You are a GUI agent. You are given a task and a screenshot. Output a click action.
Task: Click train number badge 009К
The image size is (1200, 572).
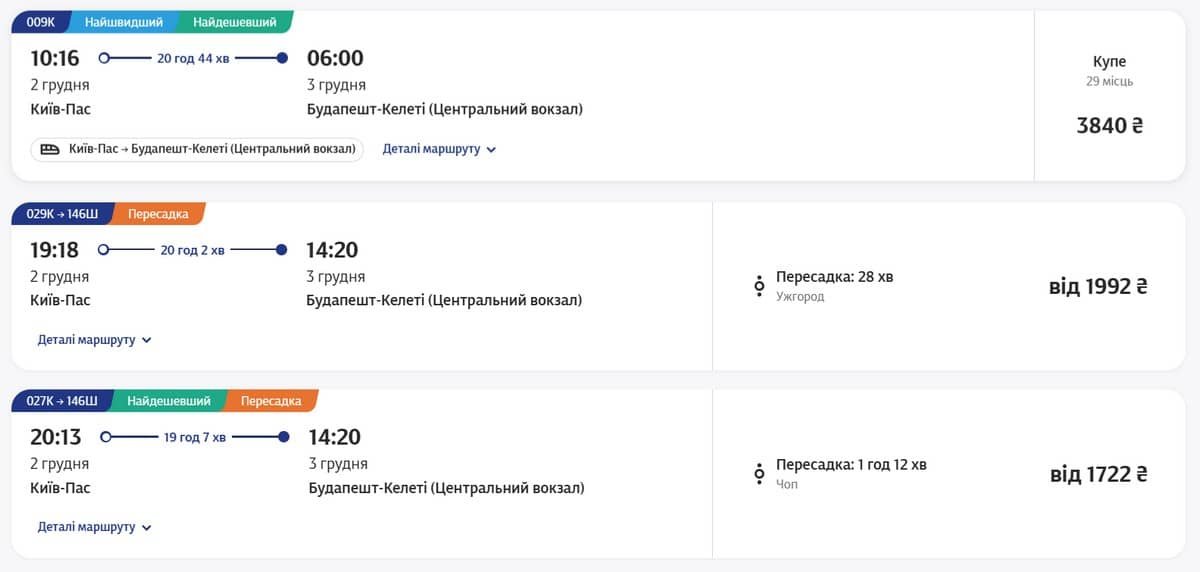(x=40, y=22)
